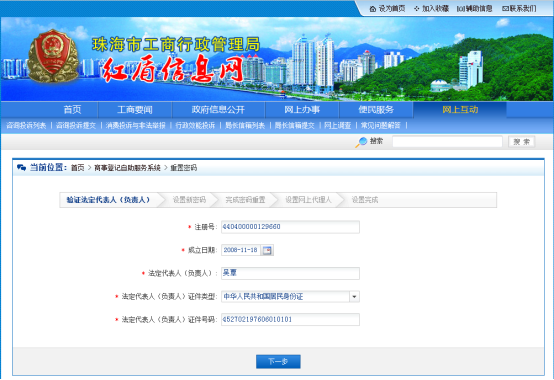Select step 设置新密码
Viewport: 554px width, 380px height.
pos(189,200)
